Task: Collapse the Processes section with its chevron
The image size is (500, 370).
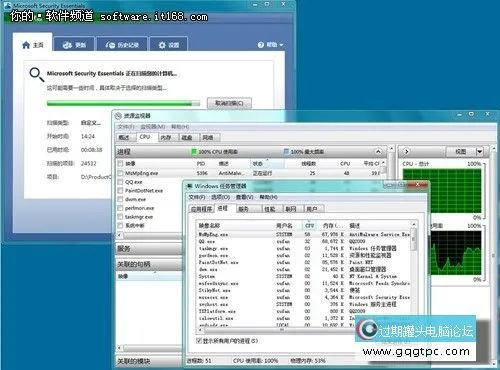Action: tap(378, 151)
